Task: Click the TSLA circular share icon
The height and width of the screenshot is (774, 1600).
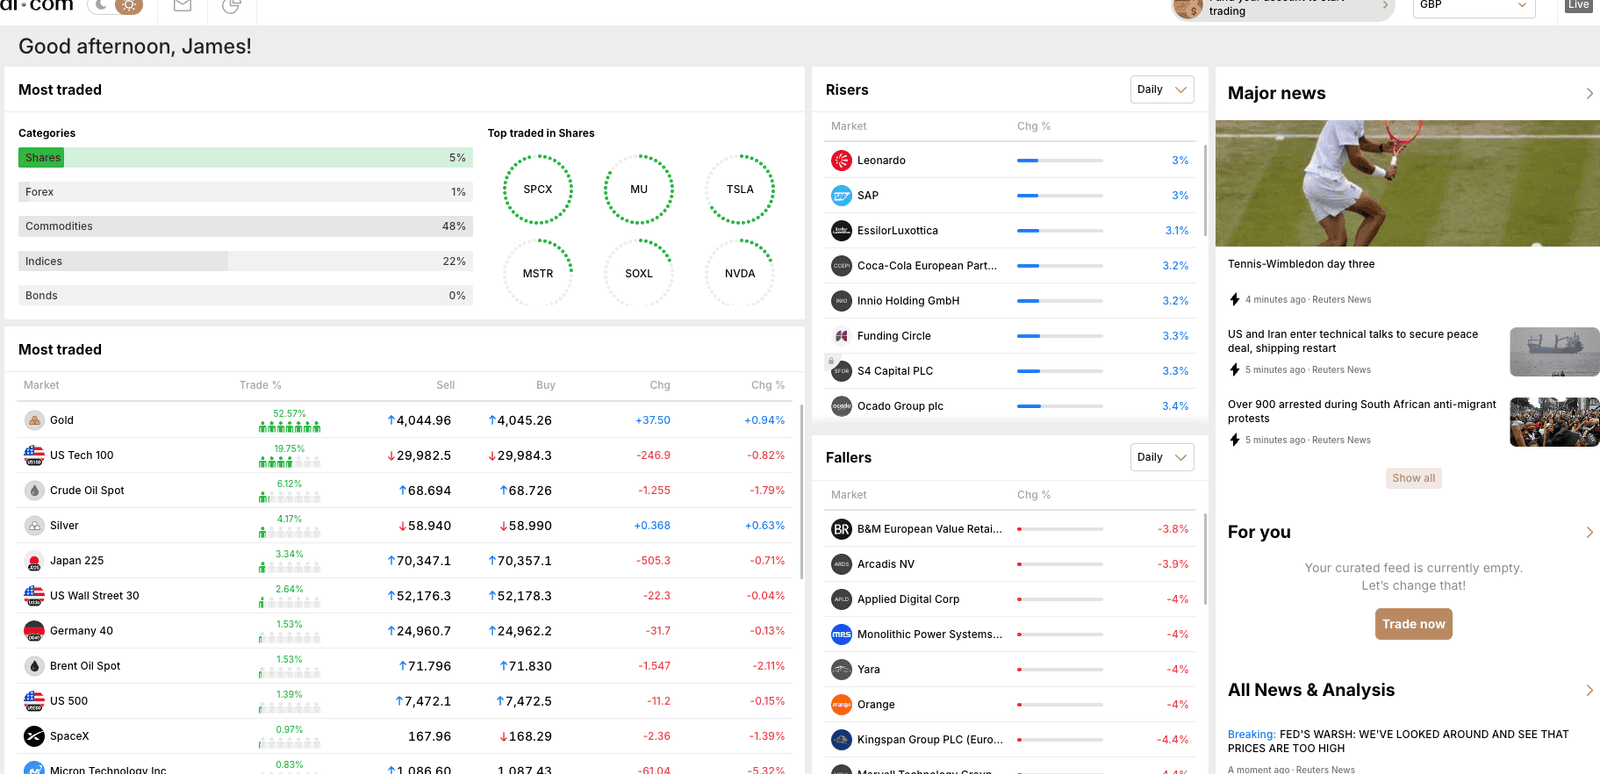Action: pos(740,189)
